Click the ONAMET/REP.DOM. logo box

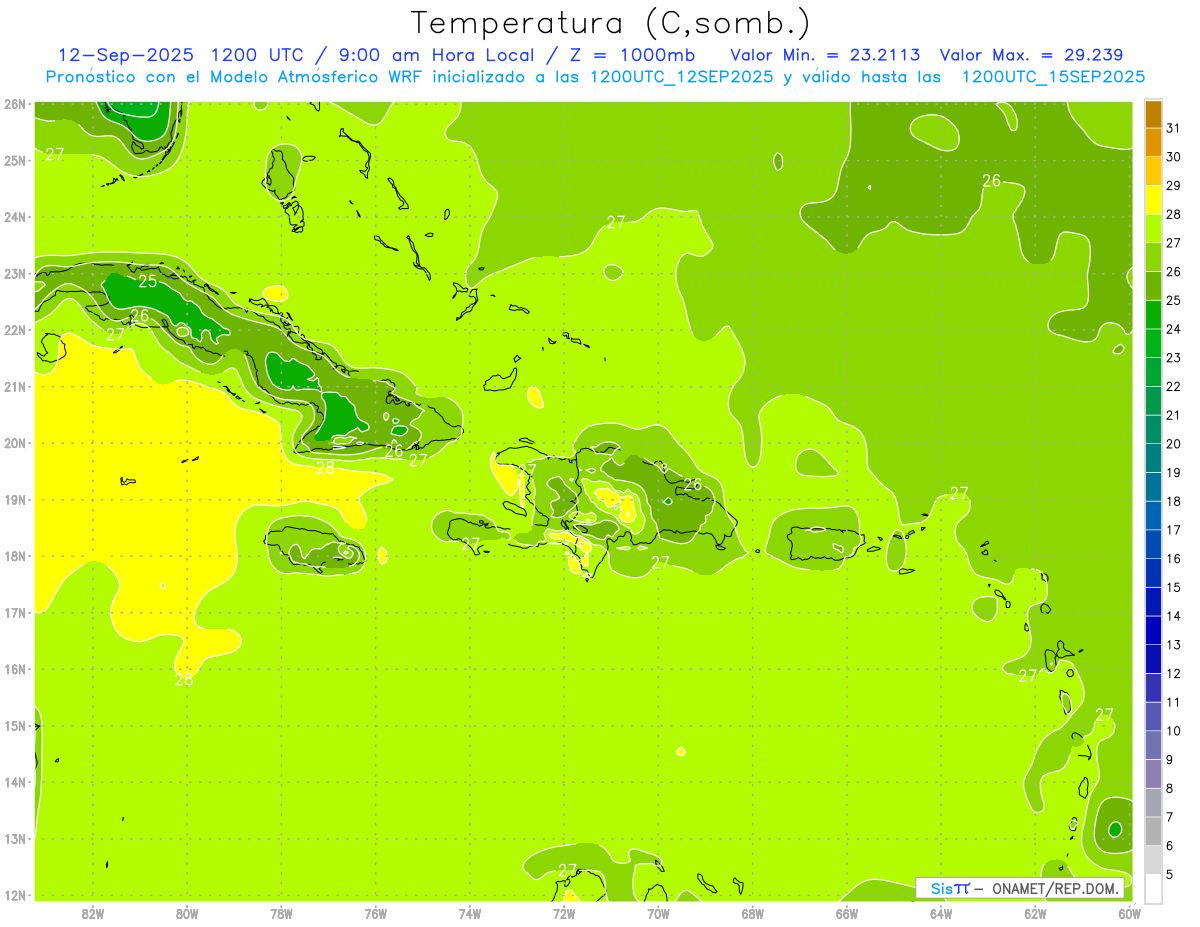click(x=1020, y=888)
